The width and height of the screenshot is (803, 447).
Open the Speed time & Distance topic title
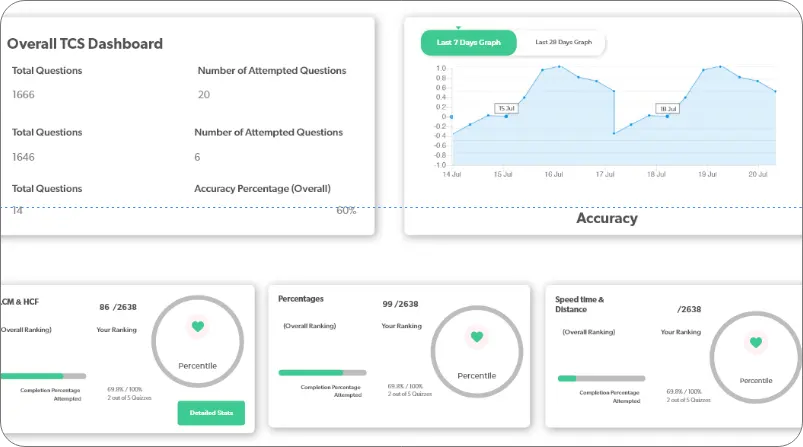(580, 304)
